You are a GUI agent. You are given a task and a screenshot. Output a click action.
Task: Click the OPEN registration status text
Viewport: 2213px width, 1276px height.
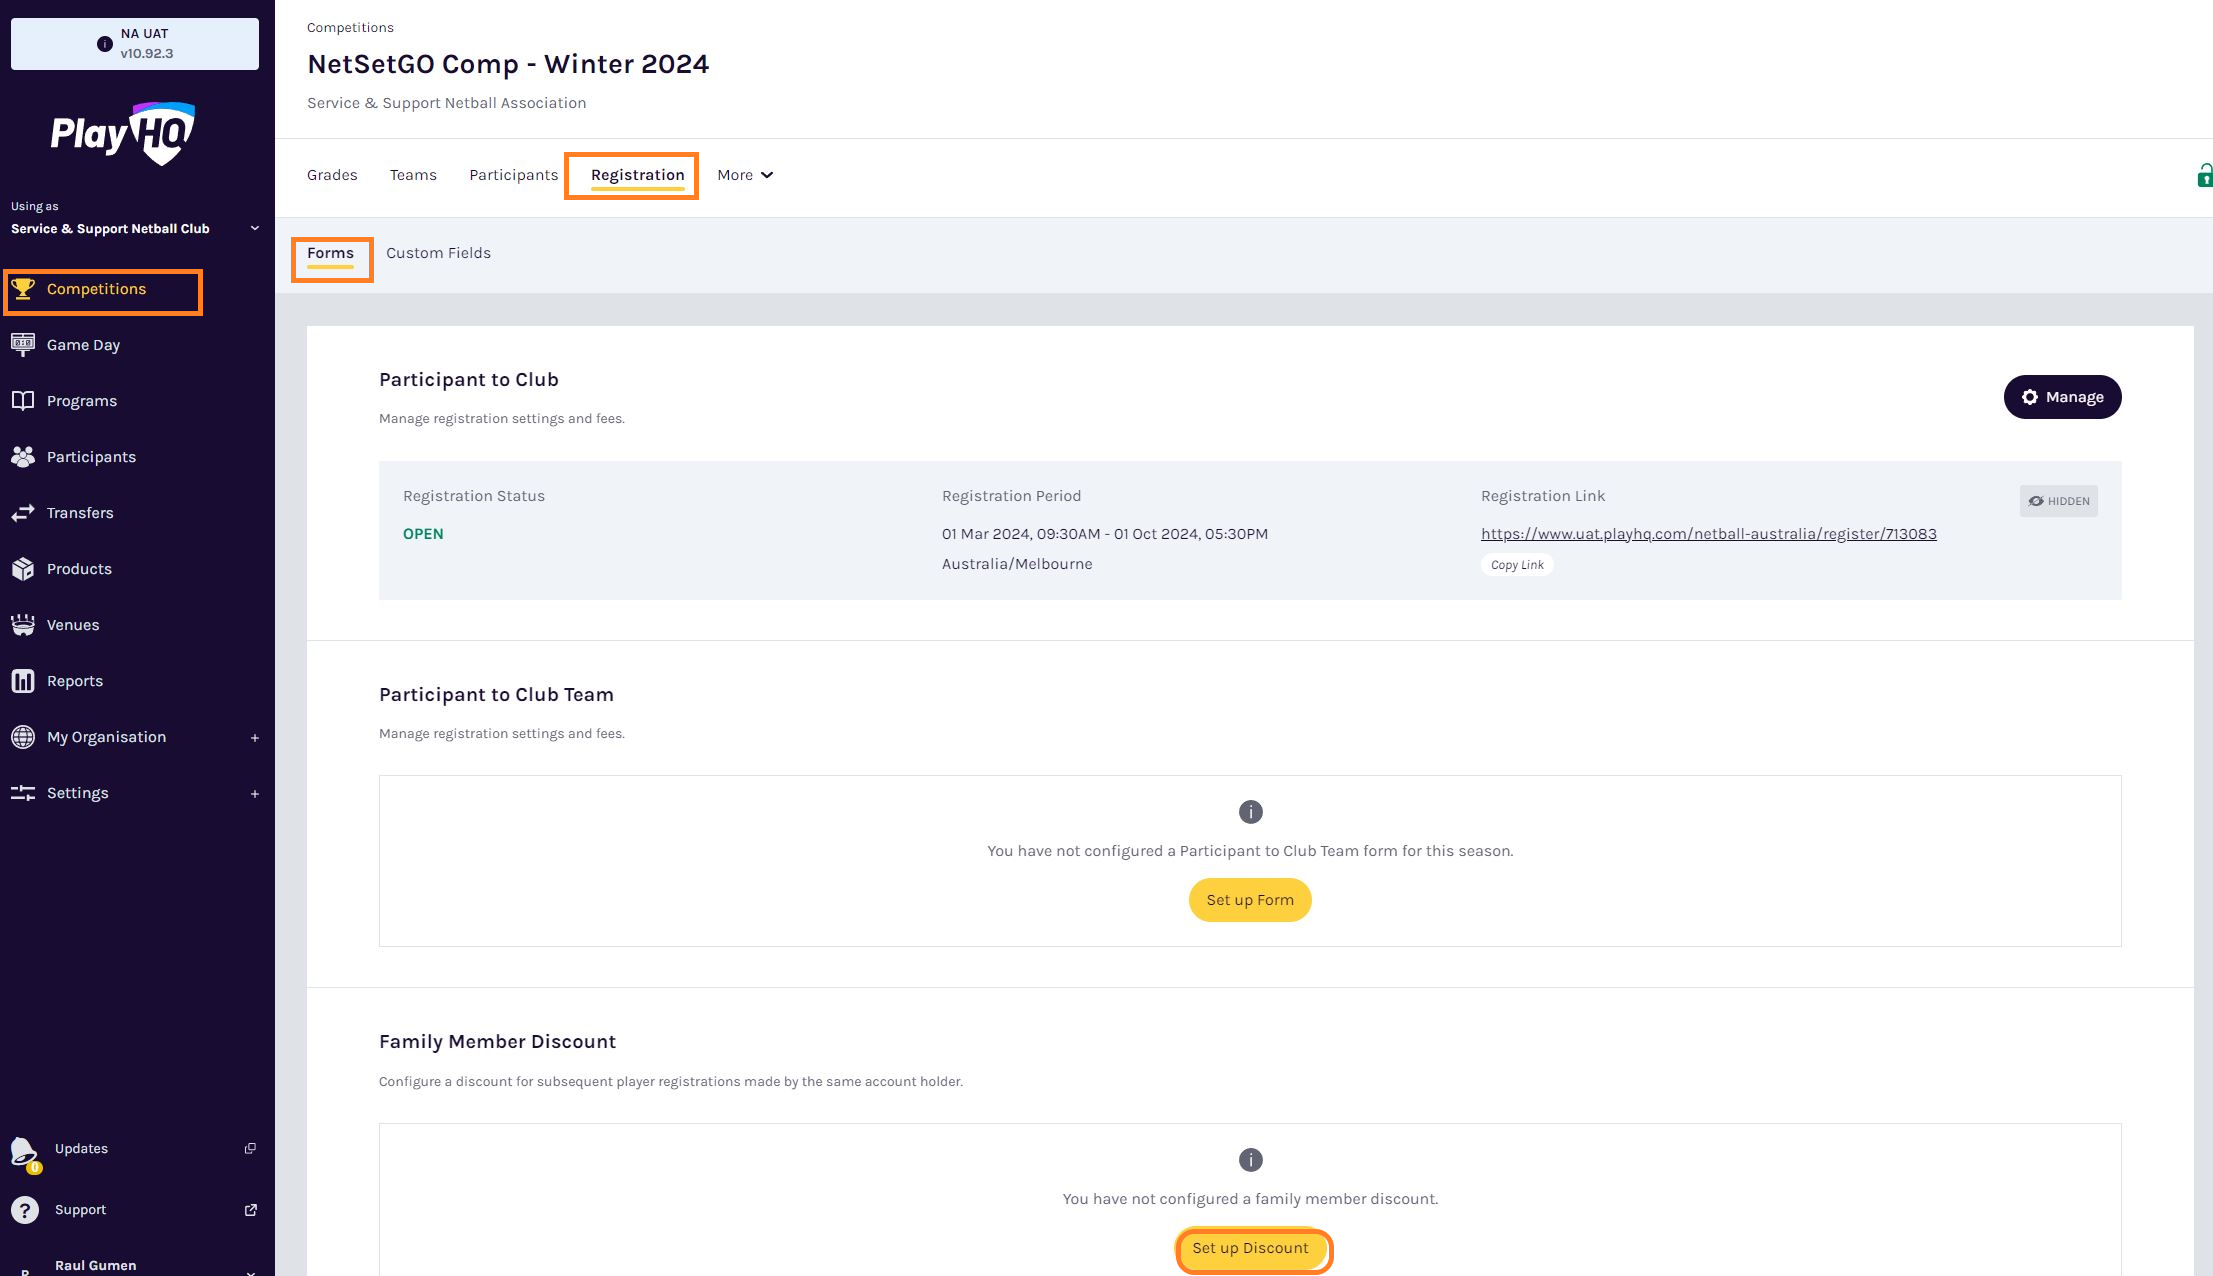[x=423, y=534]
